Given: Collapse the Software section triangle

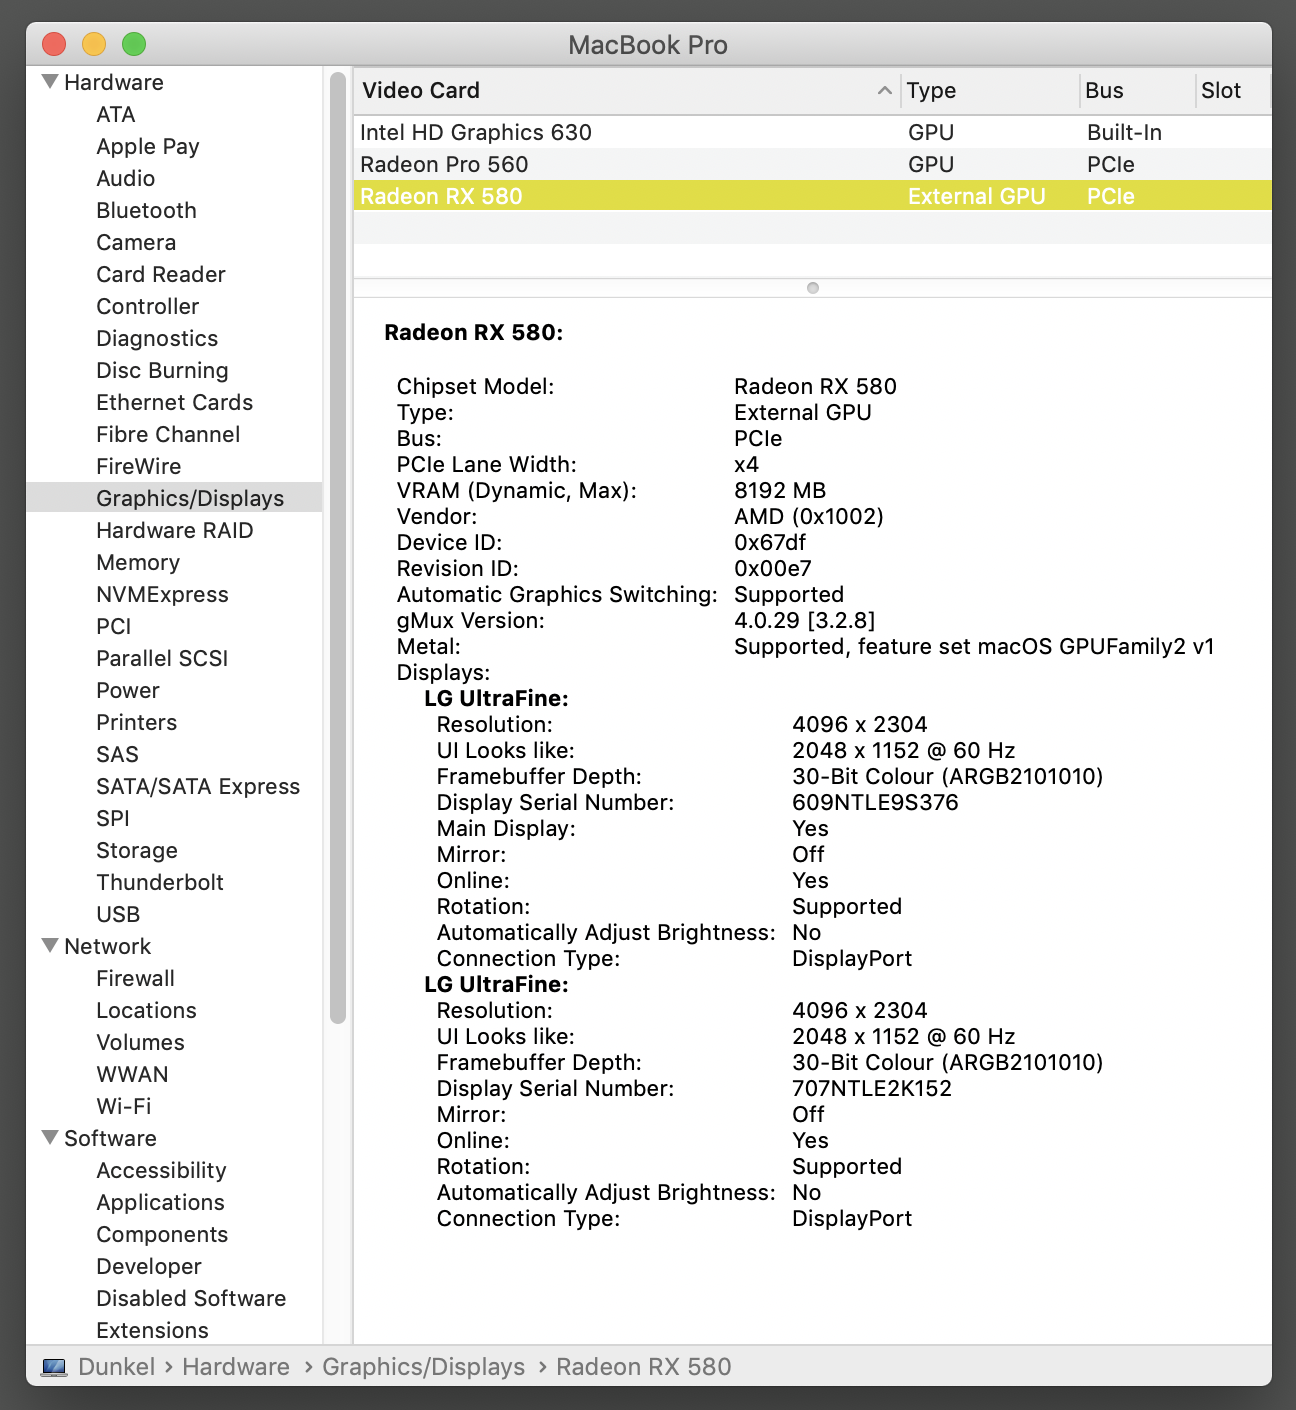Looking at the screenshot, I should [50, 1137].
